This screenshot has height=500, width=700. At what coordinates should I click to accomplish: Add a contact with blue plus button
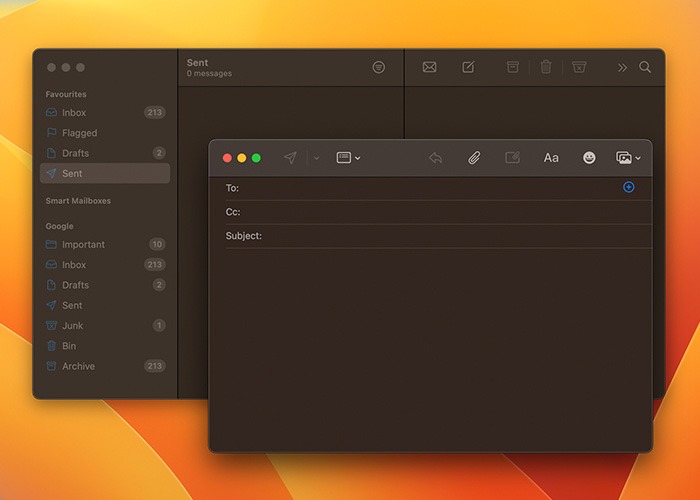629,187
